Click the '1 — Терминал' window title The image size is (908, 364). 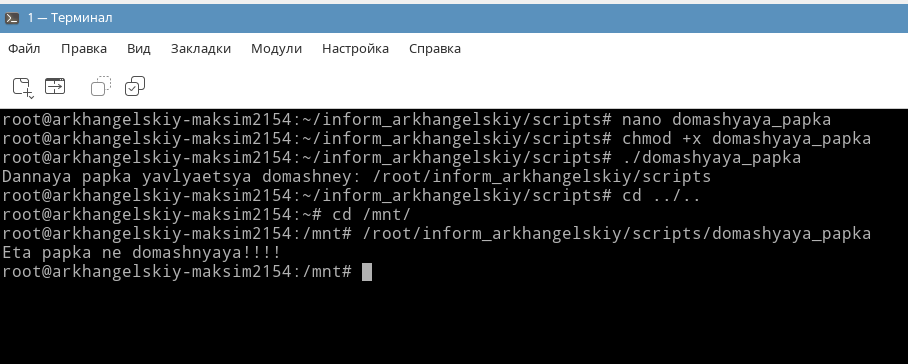(x=70, y=18)
